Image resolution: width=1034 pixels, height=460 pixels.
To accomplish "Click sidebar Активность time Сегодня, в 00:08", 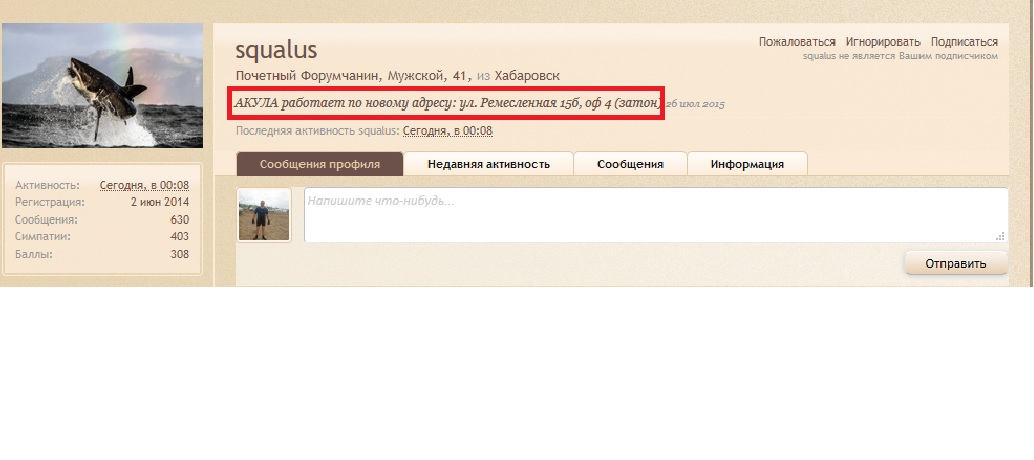I will tap(144, 185).
